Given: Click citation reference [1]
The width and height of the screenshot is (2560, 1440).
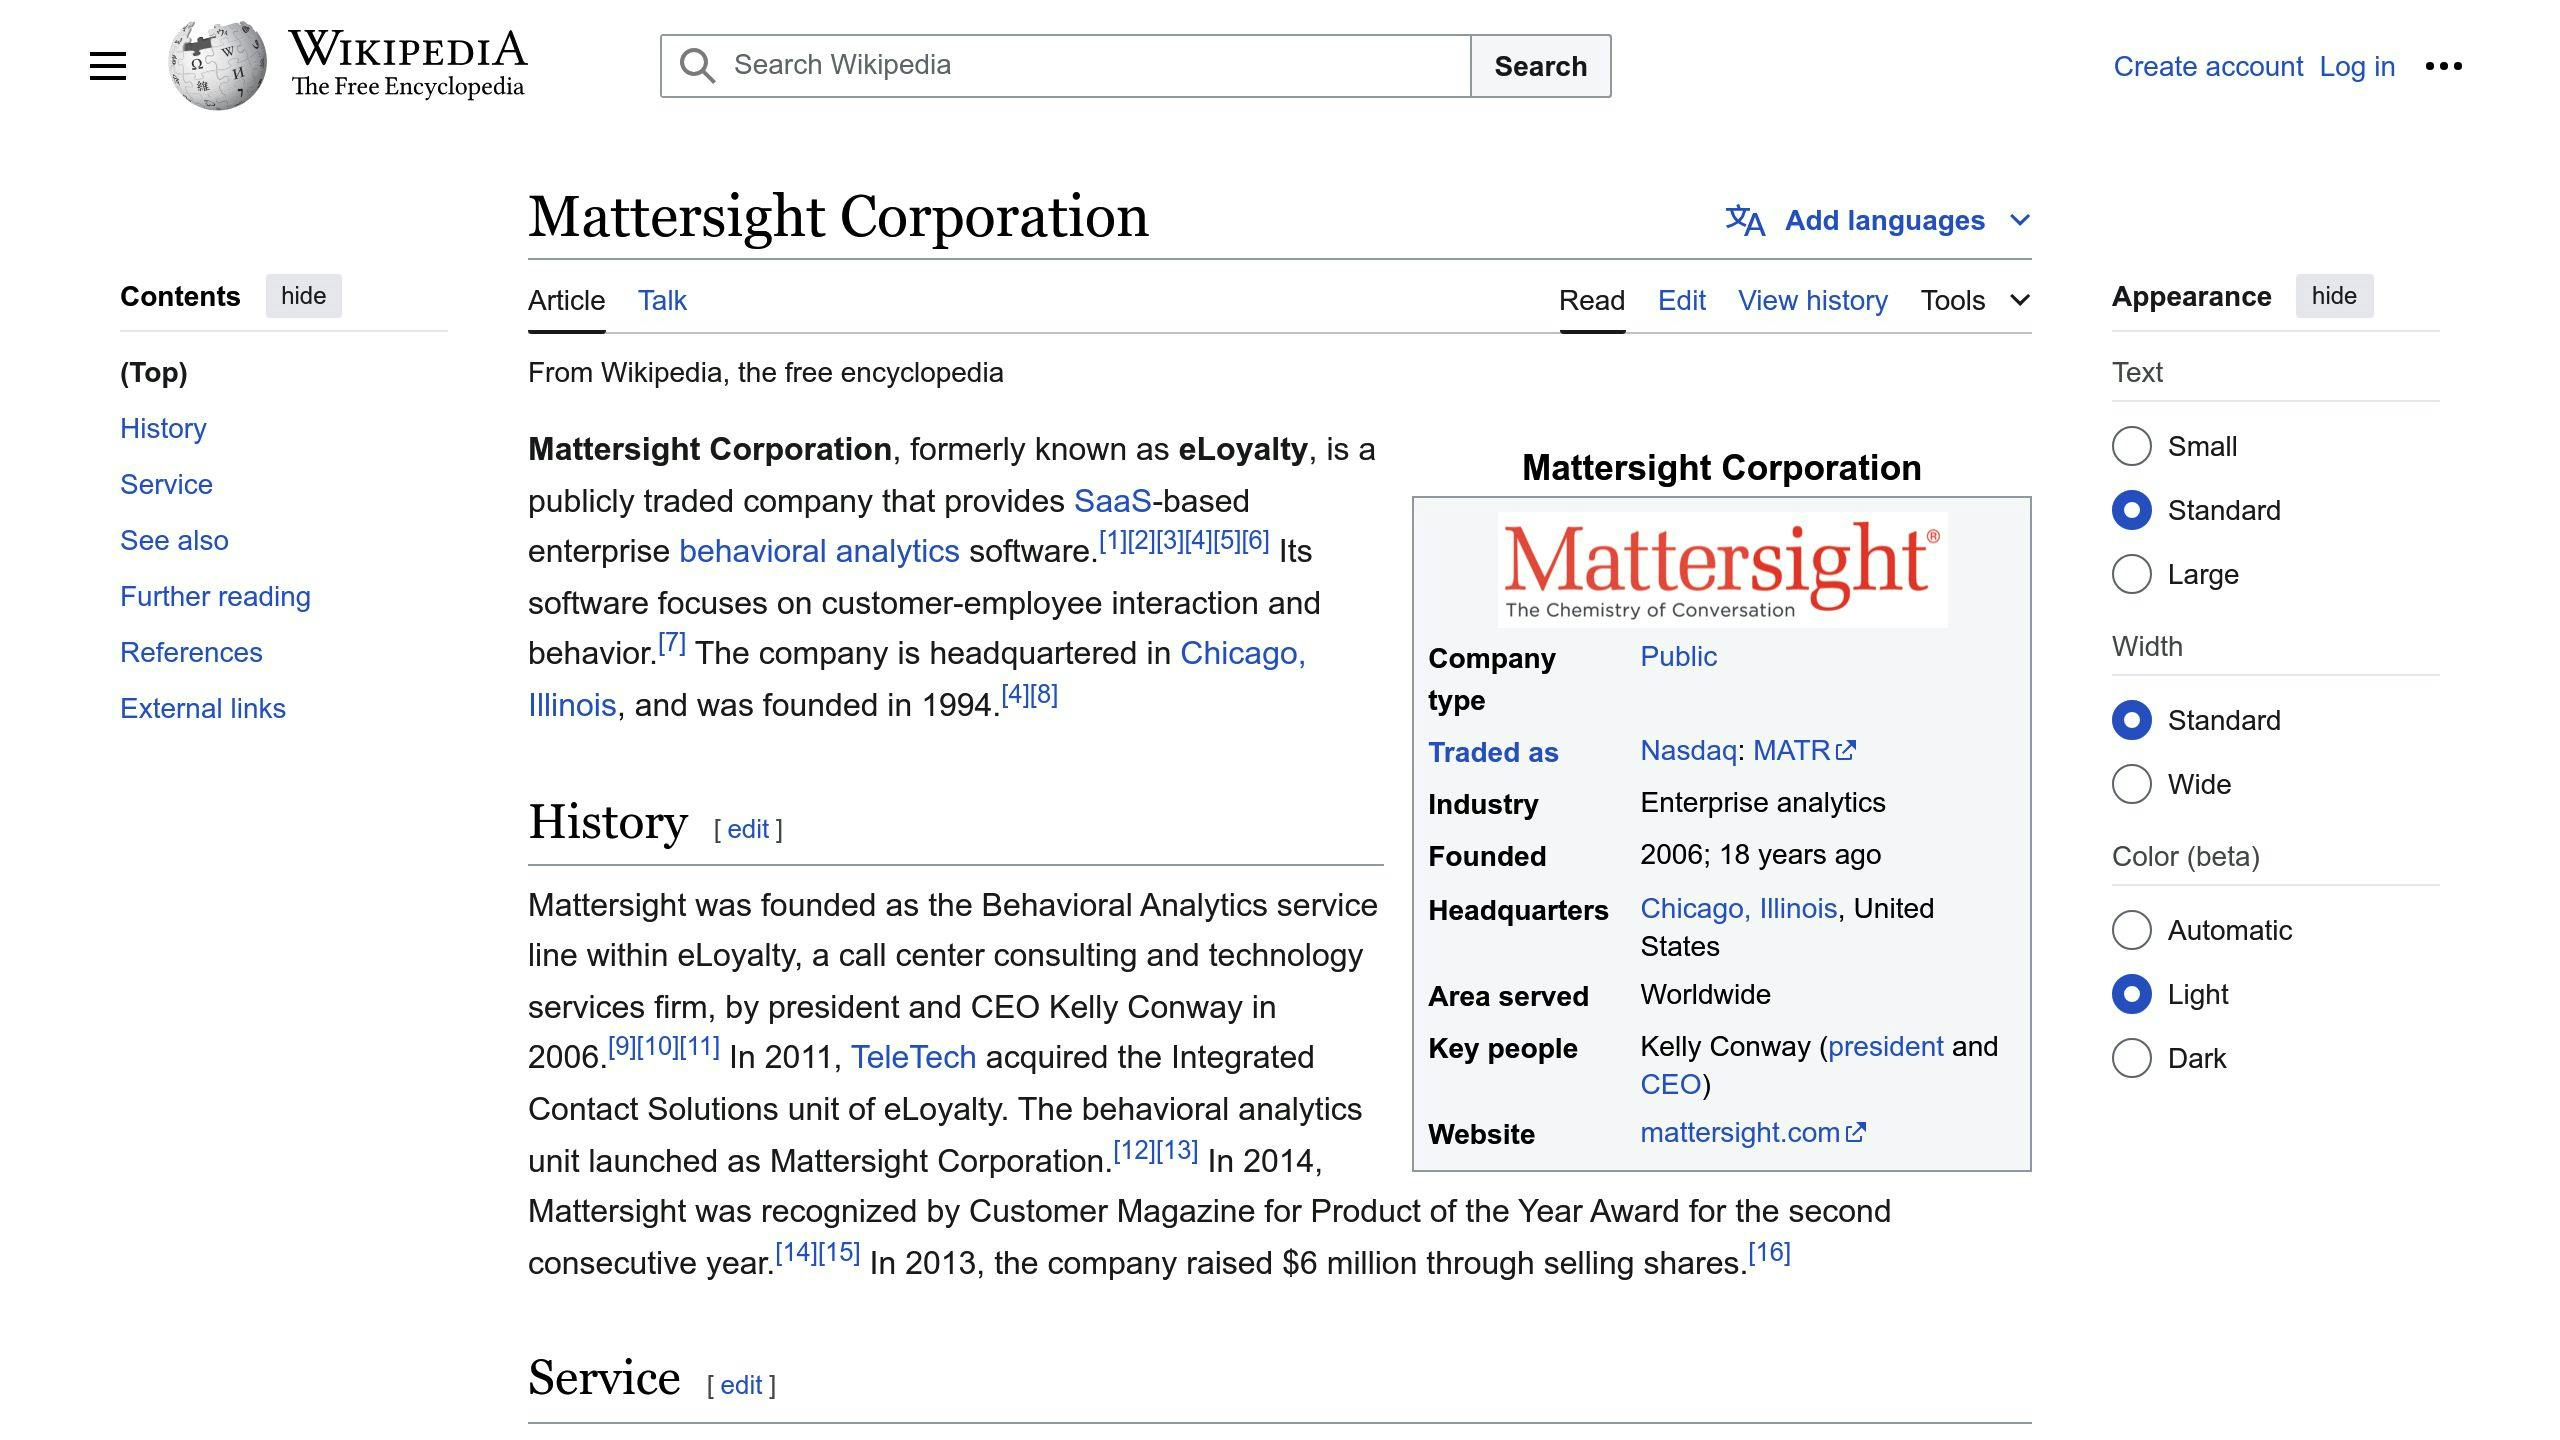Looking at the screenshot, I should (1113, 541).
